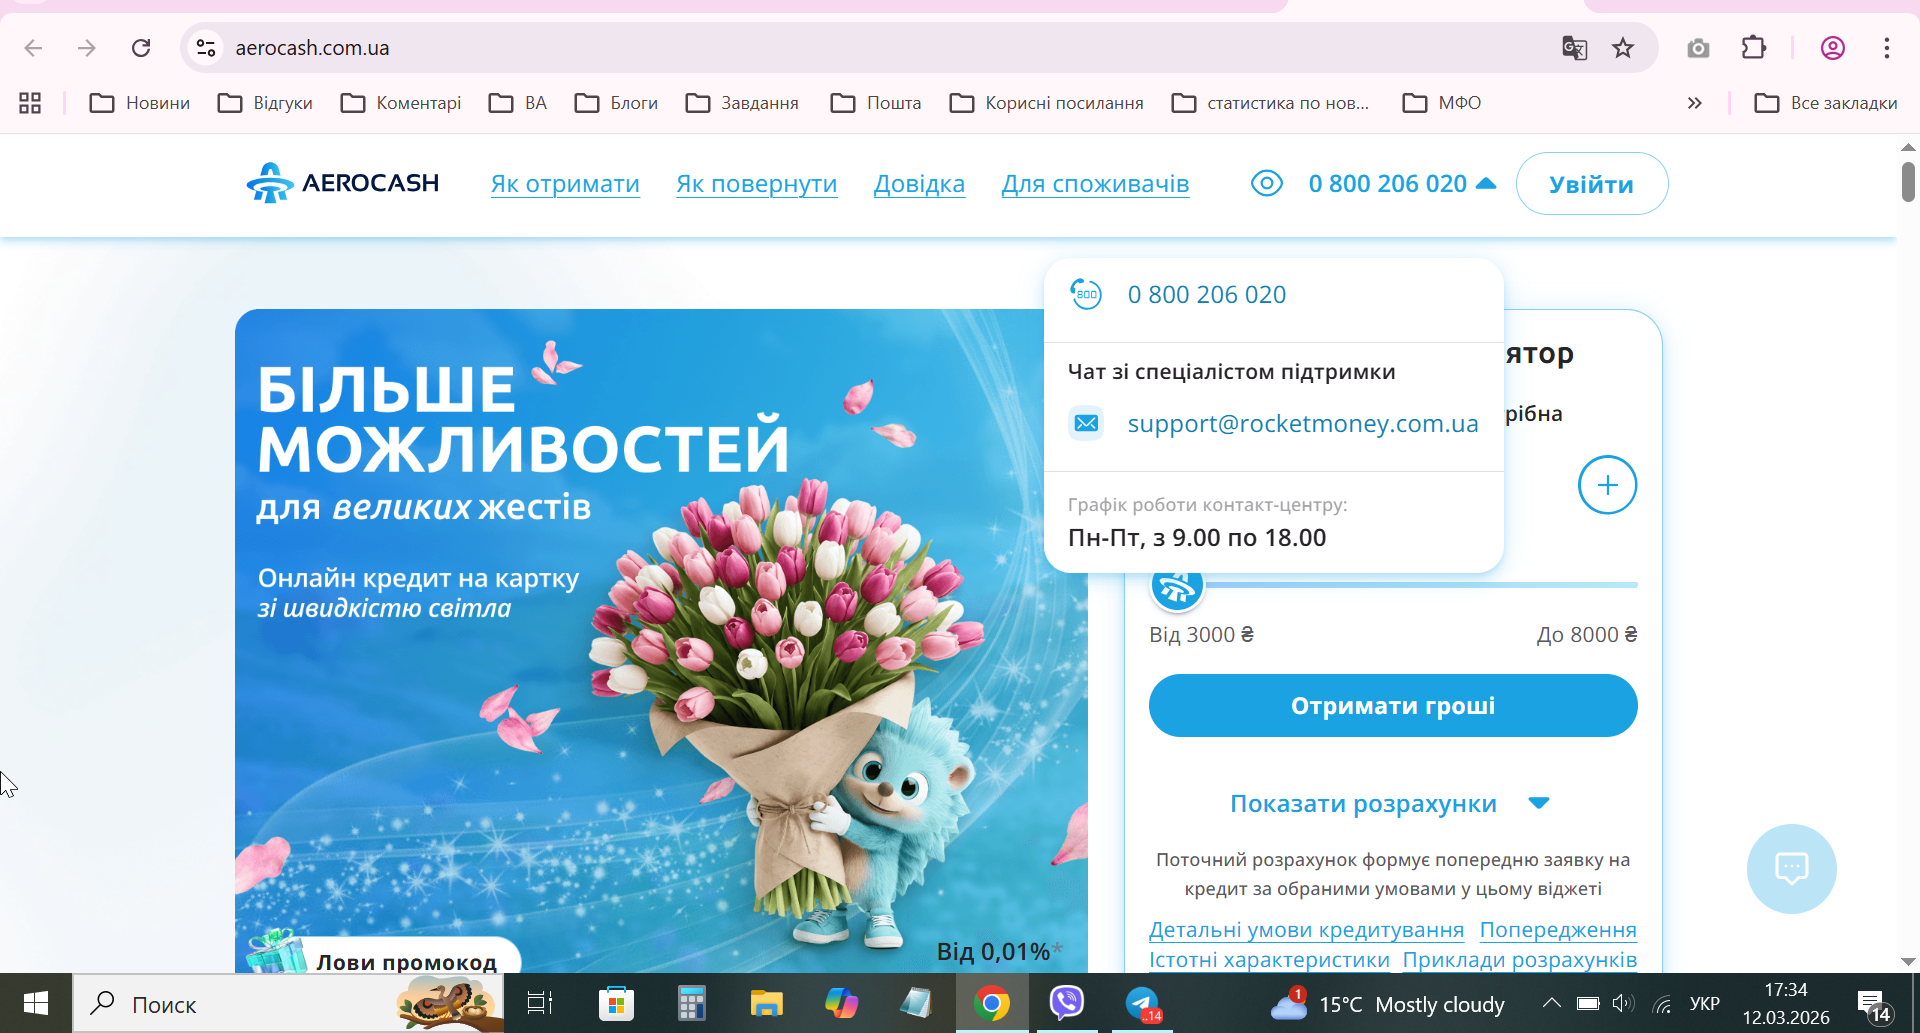Bookmark this page with the star icon
Image resolution: width=1920 pixels, height=1033 pixels.
tap(1623, 48)
